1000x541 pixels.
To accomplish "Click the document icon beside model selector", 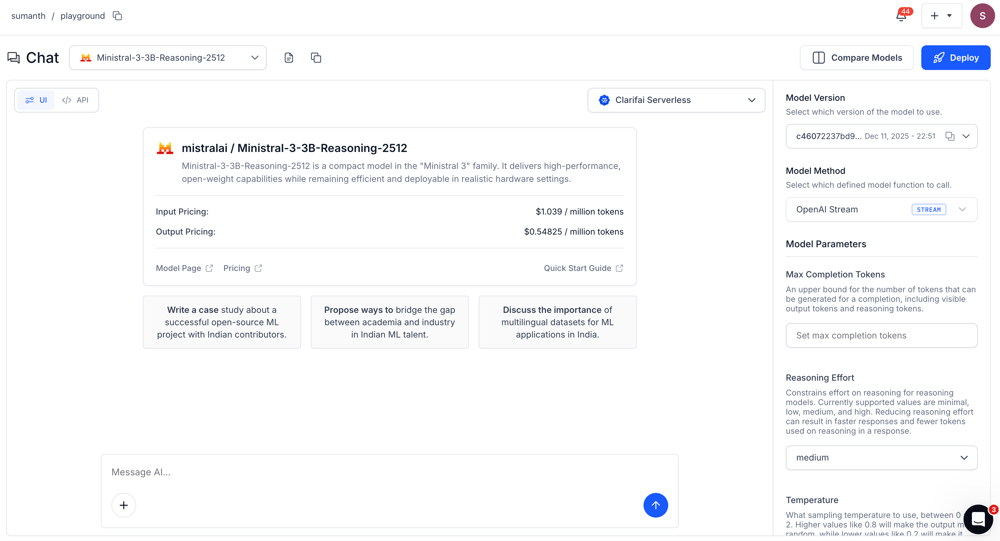I will [x=289, y=58].
